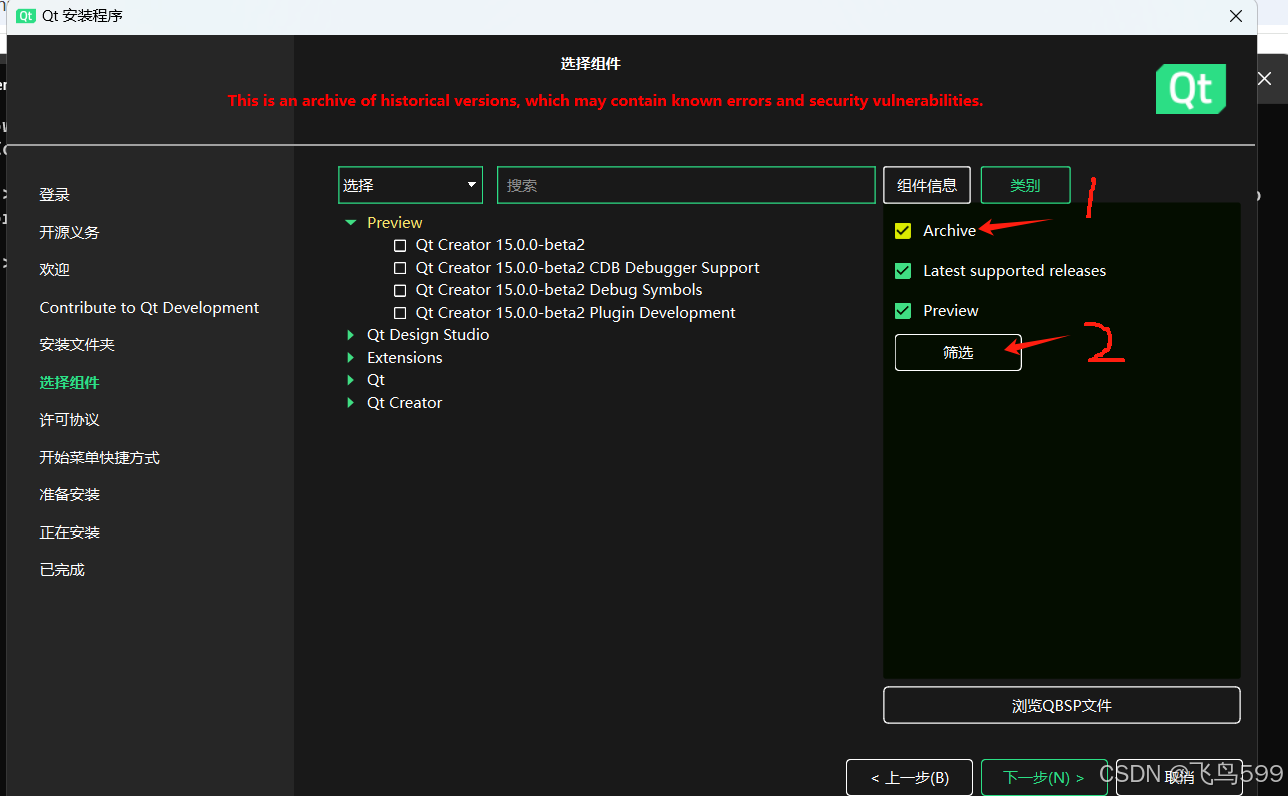This screenshot has height=796, width=1288.
Task: Switch to the 组件信息 tab
Action: coord(927,185)
